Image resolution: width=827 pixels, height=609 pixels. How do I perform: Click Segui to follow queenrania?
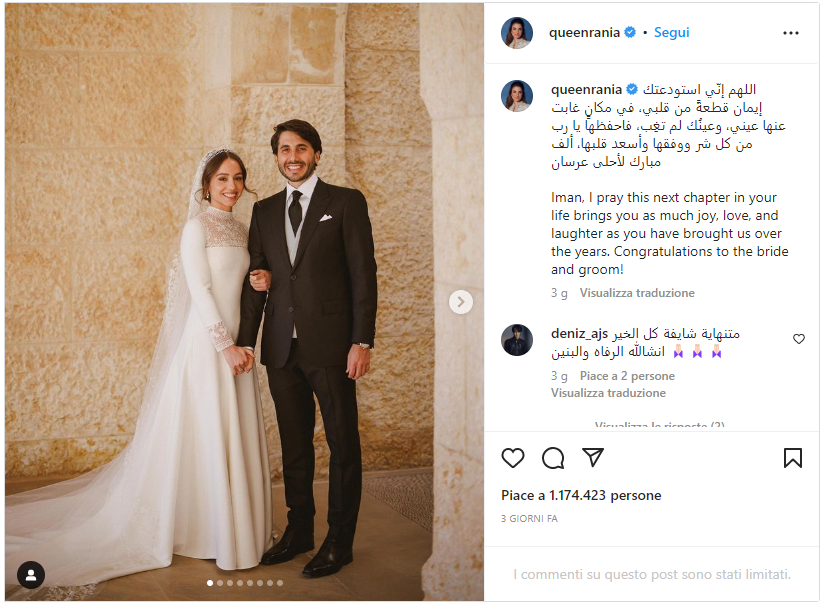click(x=671, y=33)
